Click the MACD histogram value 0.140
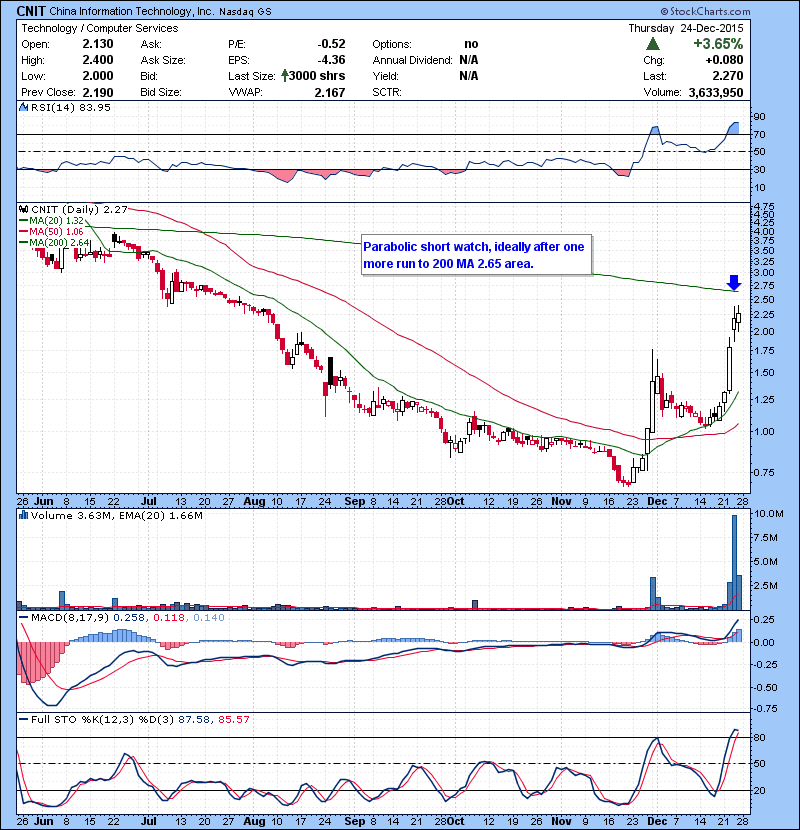This screenshot has width=800, height=830. 209,617
